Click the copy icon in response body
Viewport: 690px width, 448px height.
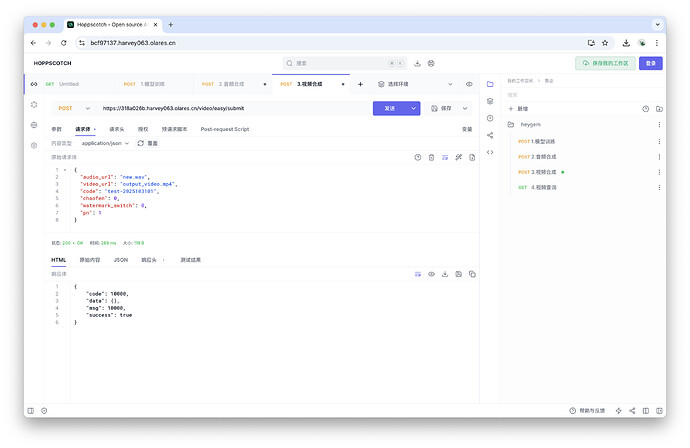coord(473,273)
